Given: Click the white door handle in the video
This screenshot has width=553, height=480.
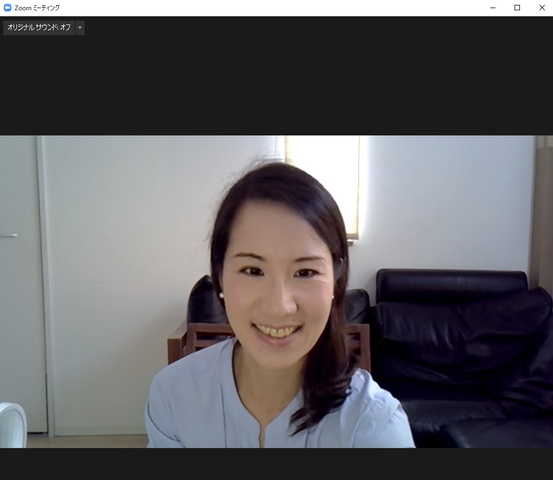Looking at the screenshot, I should 8,235.
